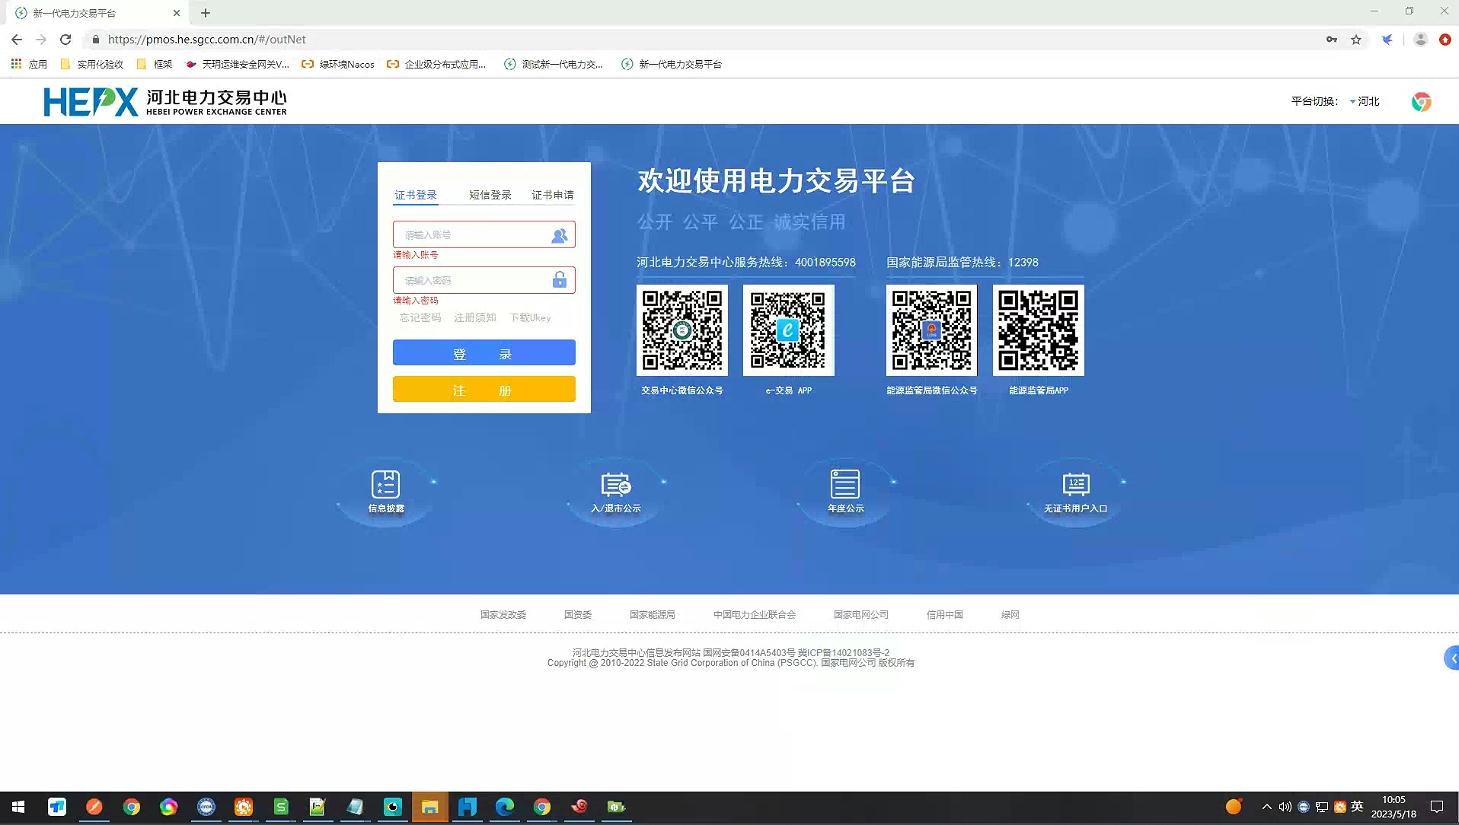The height and width of the screenshot is (825, 1459).
Task: Select the 新一代电力交易平台 browser tab
Action: [95, 13]
